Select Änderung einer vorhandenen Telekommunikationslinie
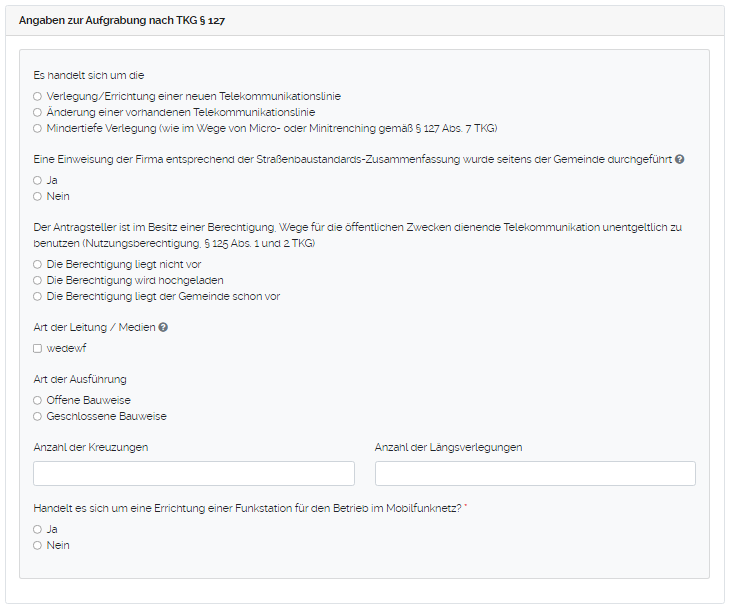Image resolution: width=730 pixels, height=609 pixels. tap(37, 112)
